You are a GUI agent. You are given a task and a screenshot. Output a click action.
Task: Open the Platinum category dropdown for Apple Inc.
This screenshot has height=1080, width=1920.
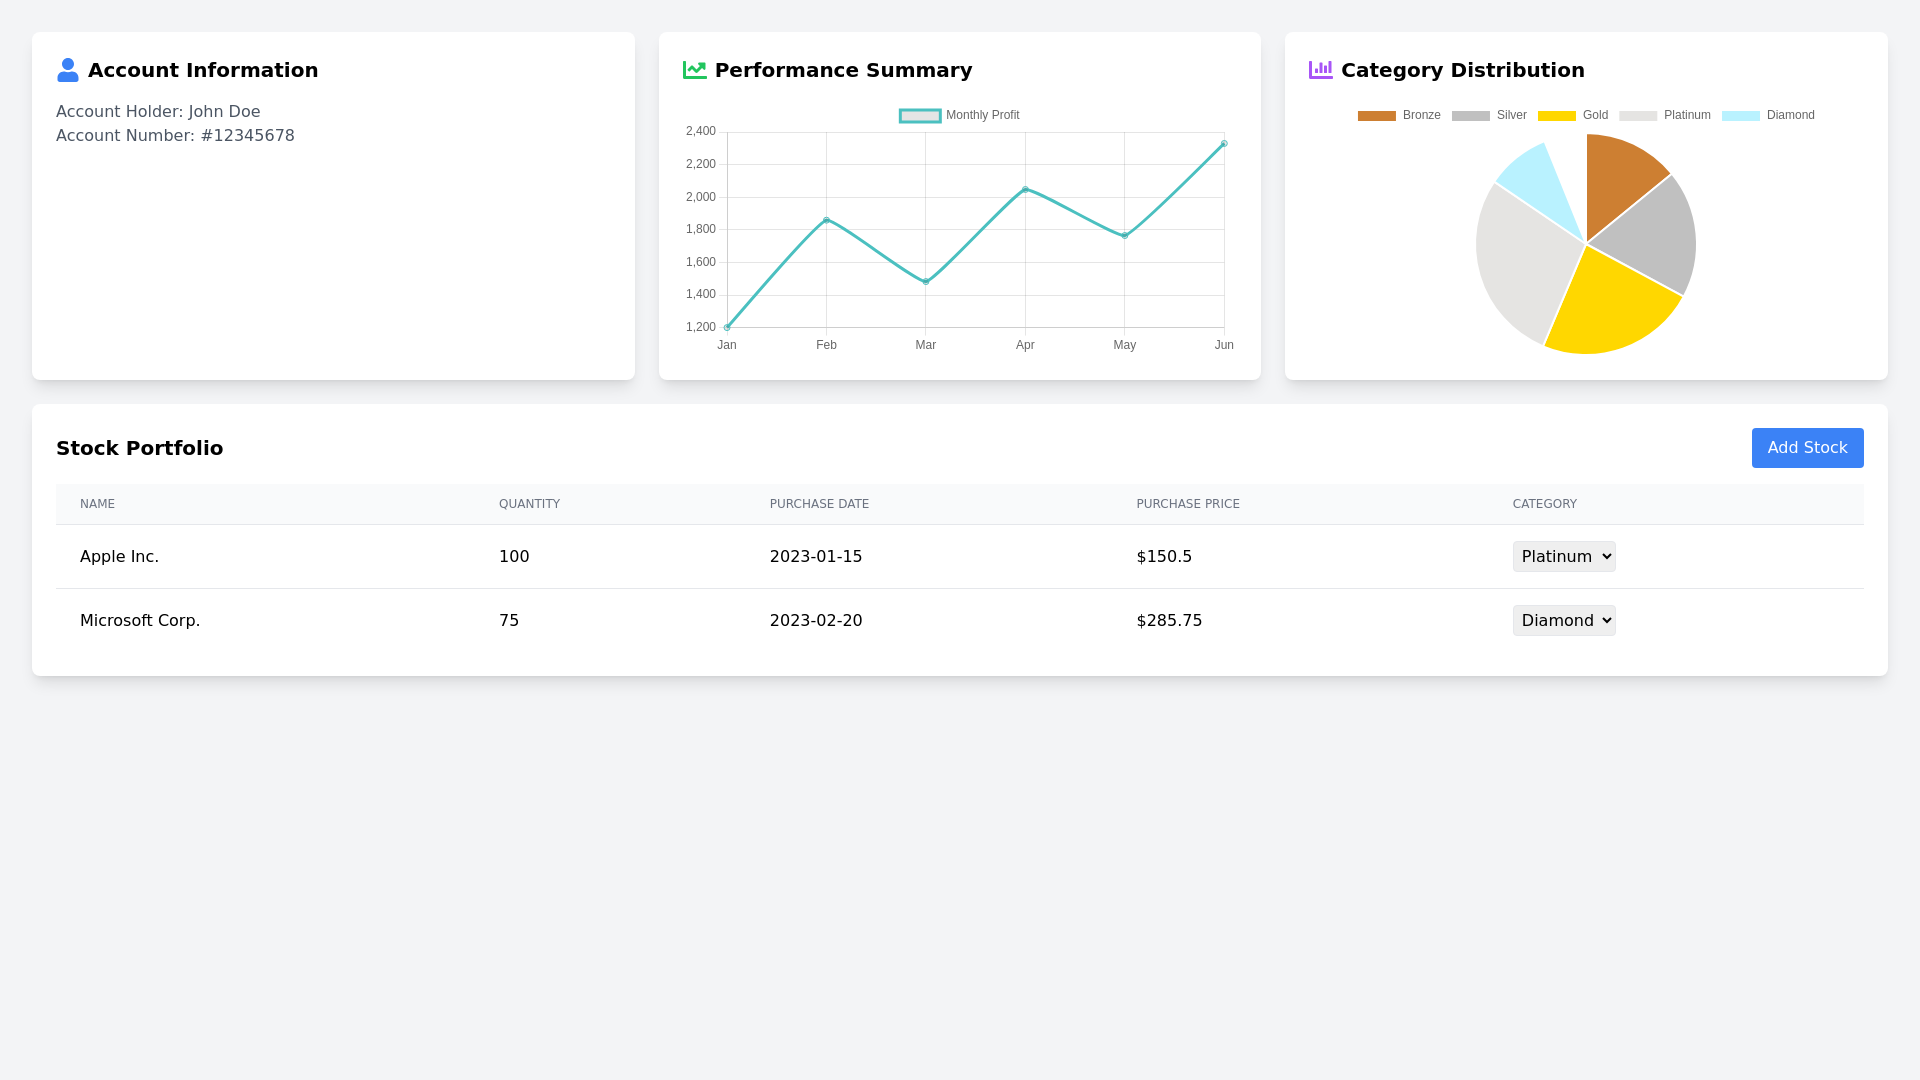tap(1563, 556)
